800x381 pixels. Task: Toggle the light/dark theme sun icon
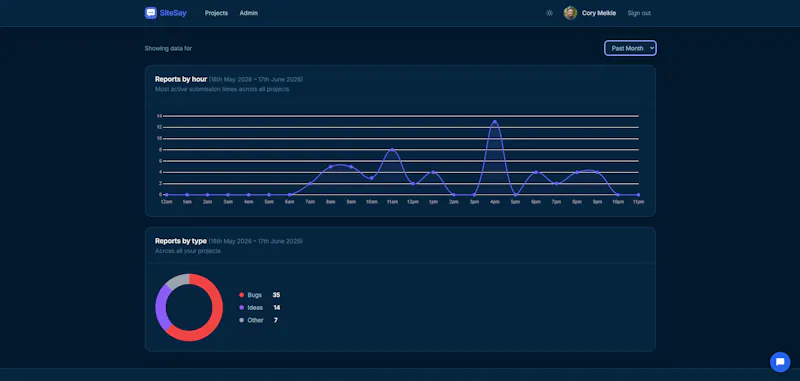pyautogui.click(x=549, y=13)
